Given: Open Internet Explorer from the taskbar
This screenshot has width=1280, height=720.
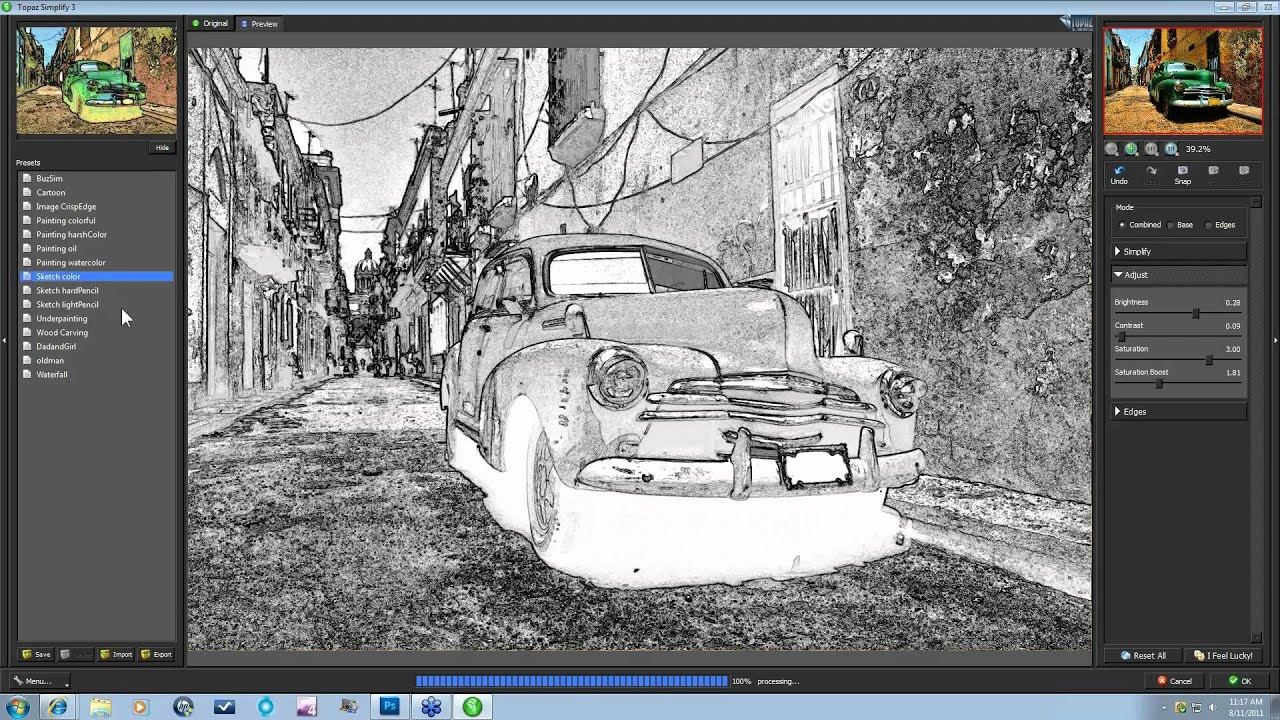Looking at the screenshot, I should 58,707.
